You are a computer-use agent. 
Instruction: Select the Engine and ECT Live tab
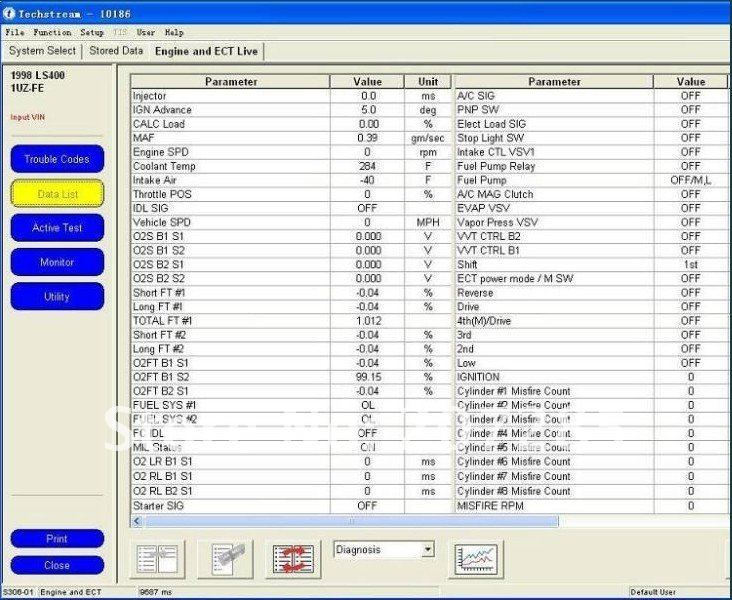(x=206, y=51)
